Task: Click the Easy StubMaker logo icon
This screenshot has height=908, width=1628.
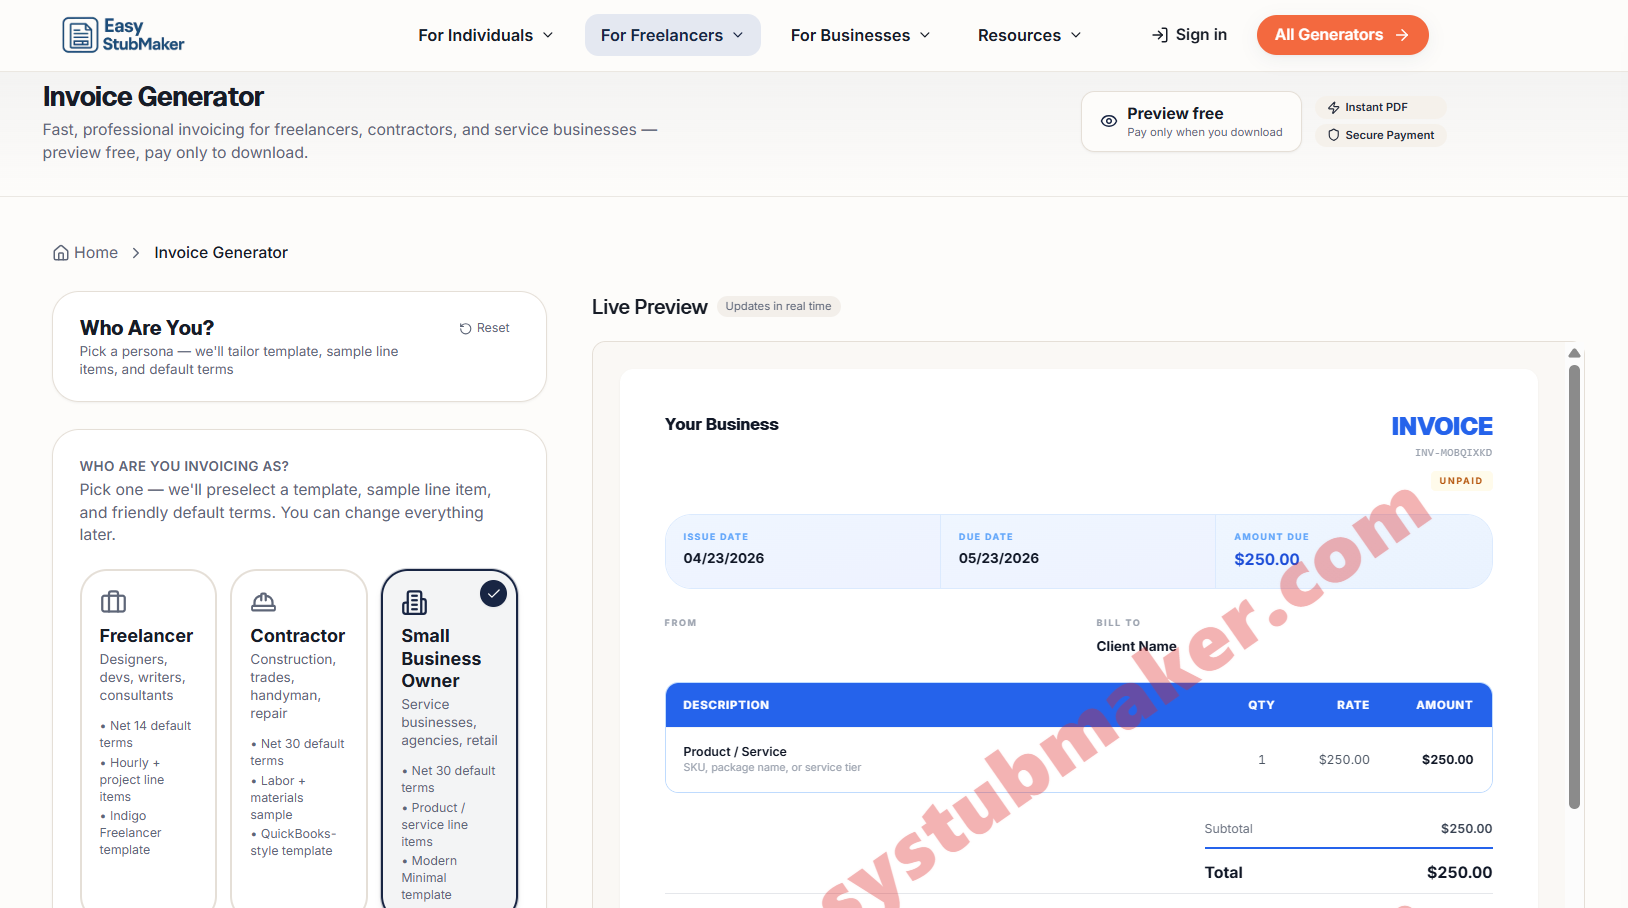Action: tap(80, 35)
